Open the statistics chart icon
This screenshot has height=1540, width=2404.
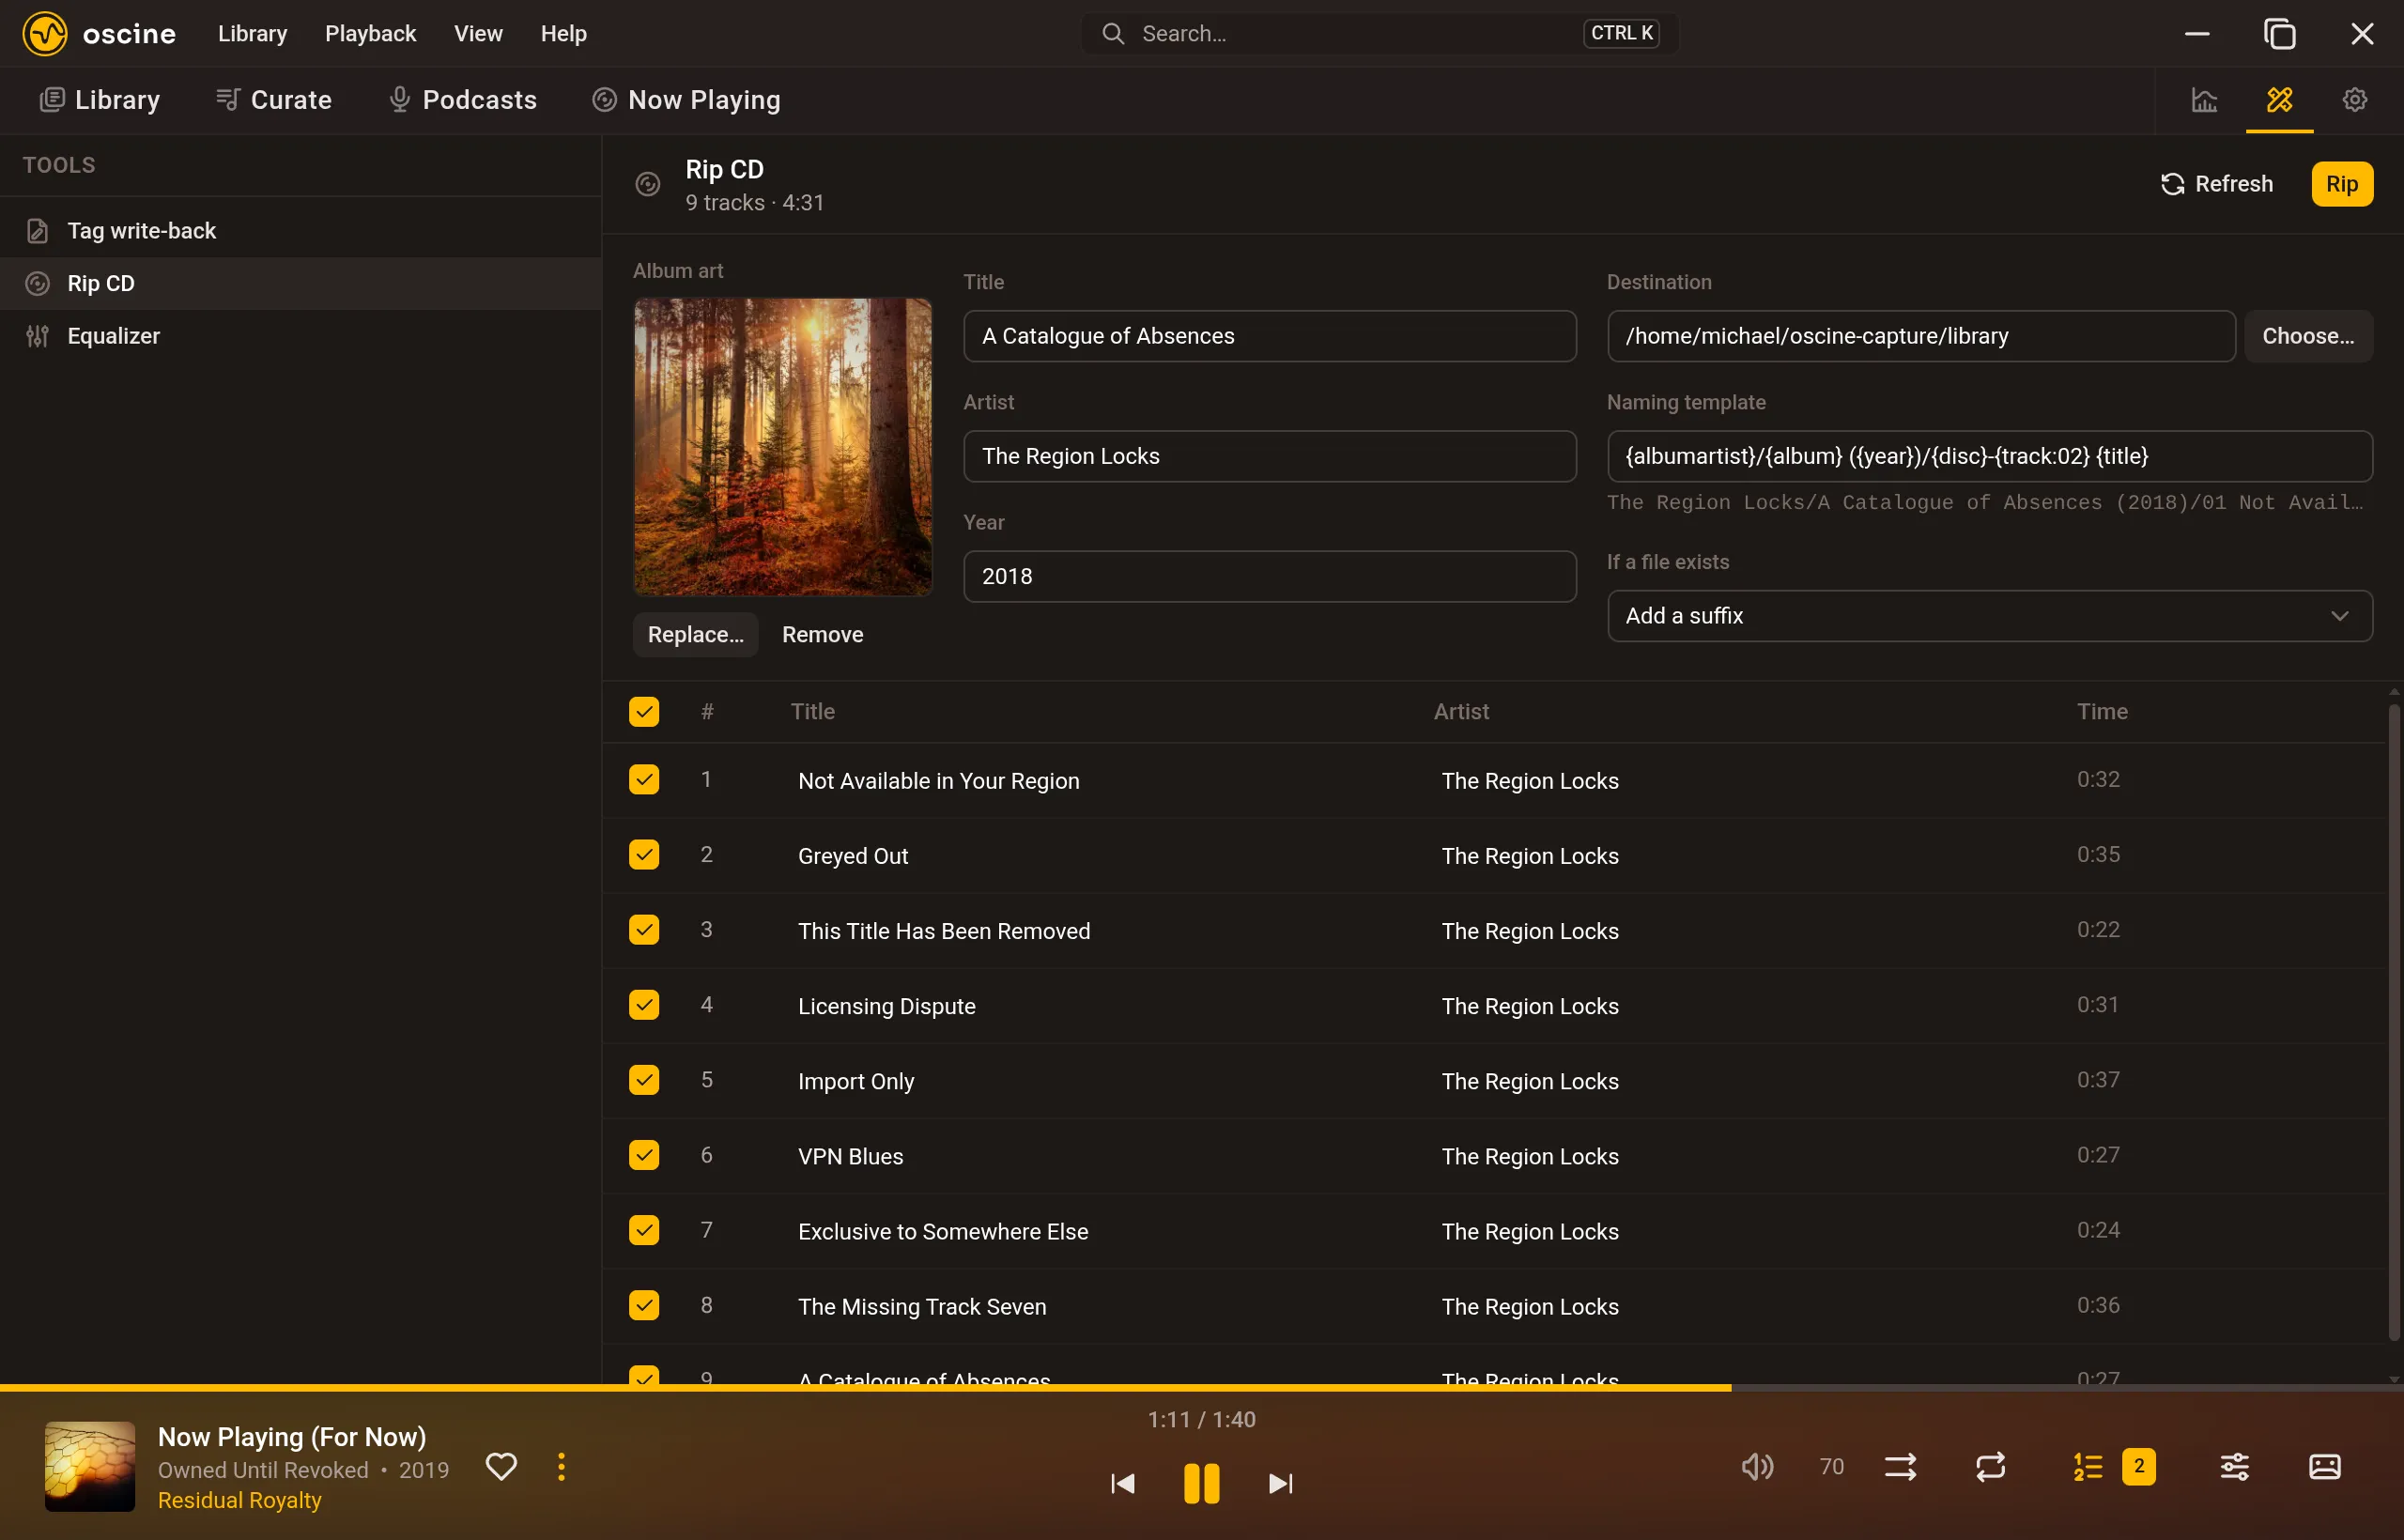(x=2204, y=100)
